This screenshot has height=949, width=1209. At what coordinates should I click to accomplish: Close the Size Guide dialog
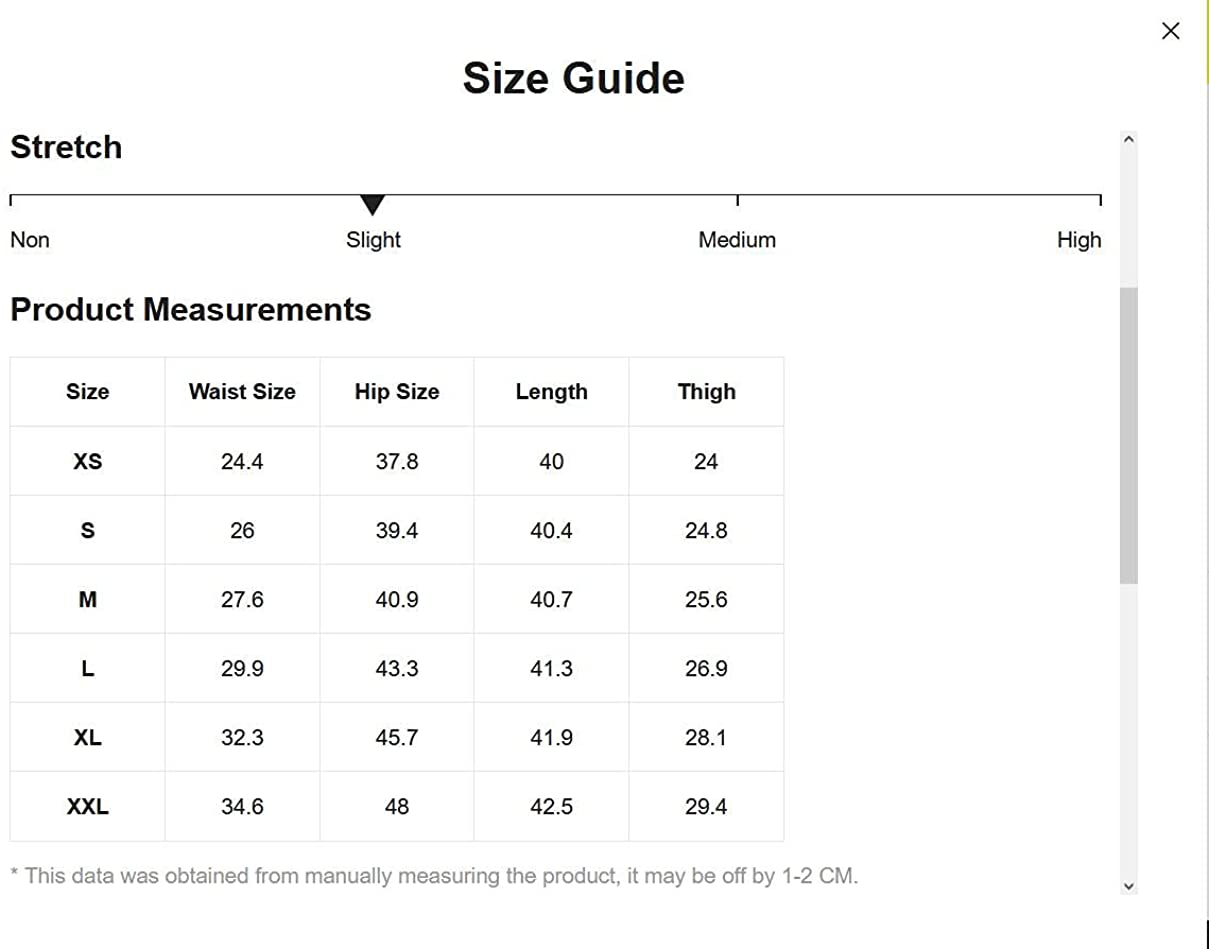[x=1170, y=31]
